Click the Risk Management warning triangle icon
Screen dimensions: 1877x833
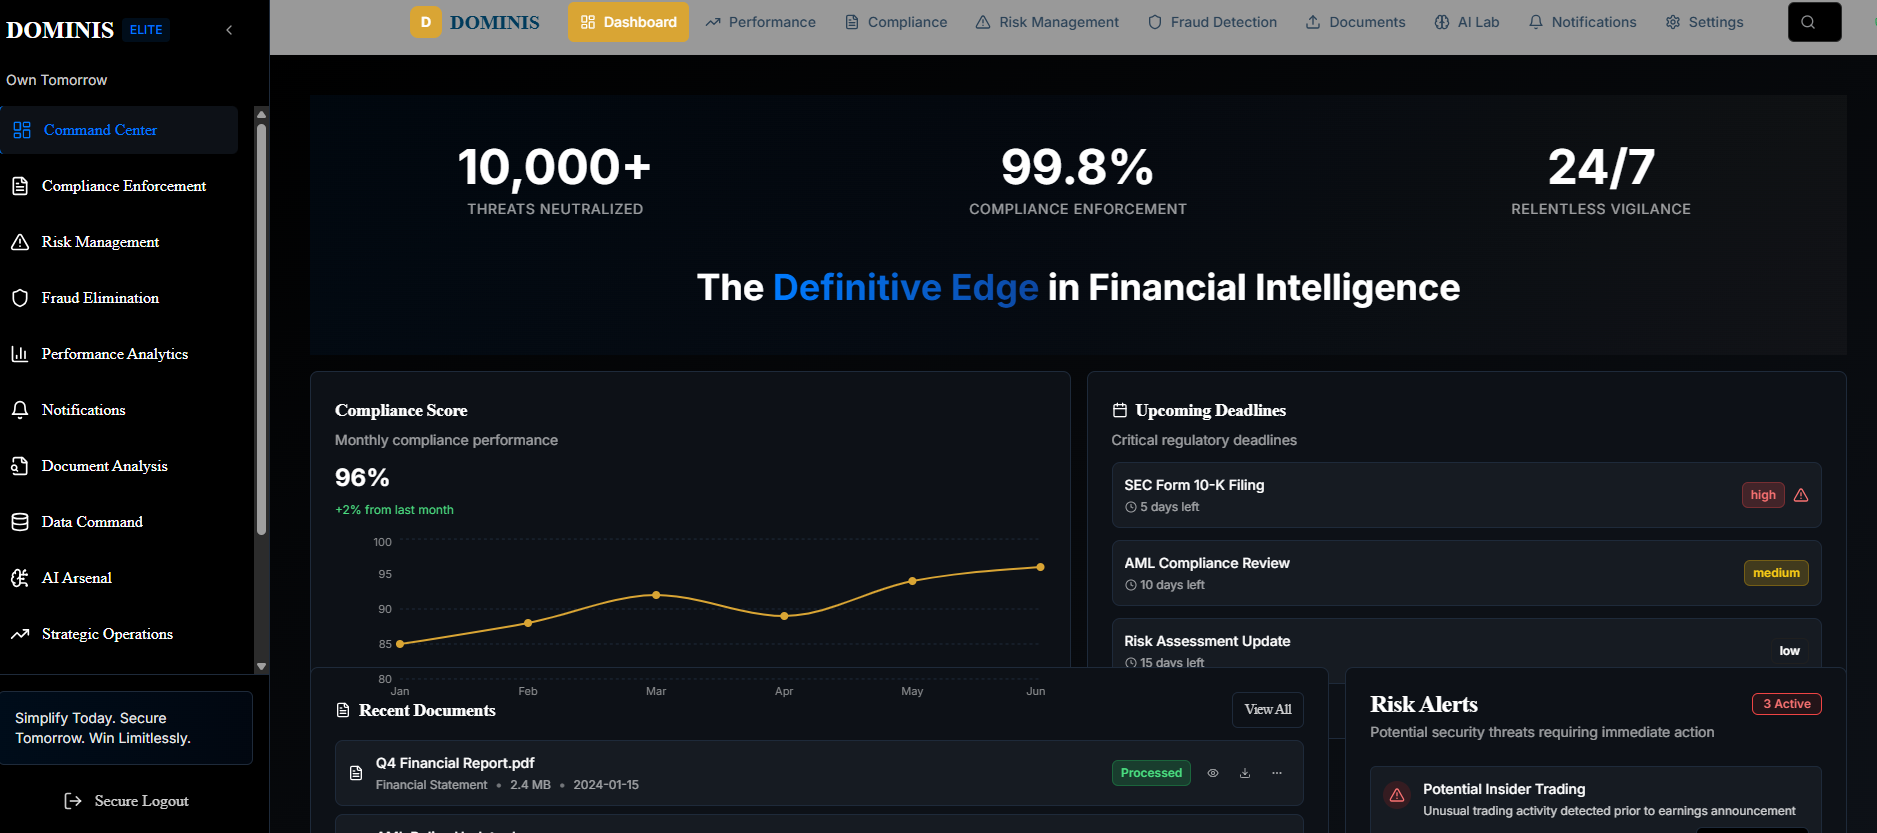click(x=20, y=242)
